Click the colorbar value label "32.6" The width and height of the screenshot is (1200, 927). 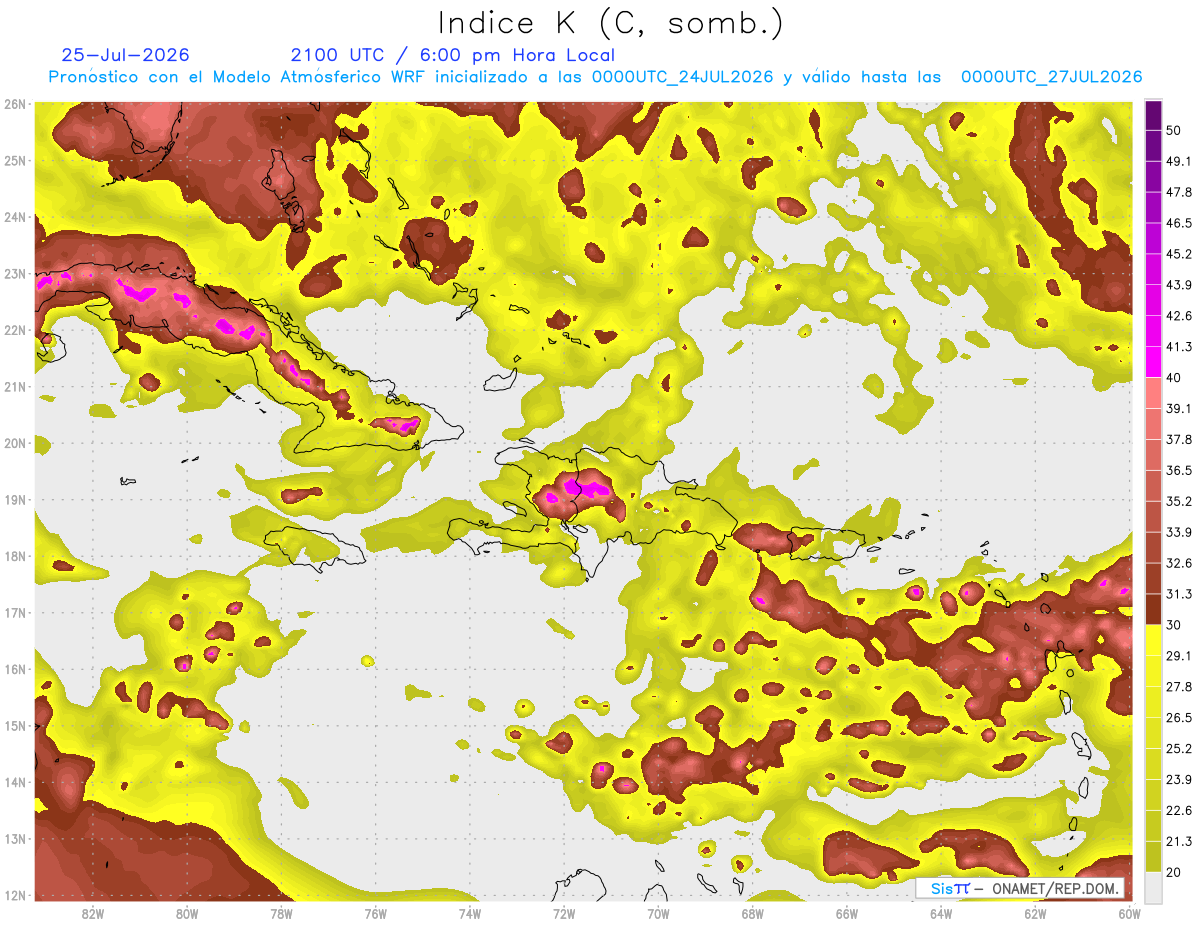click(x=1181, y=563)
